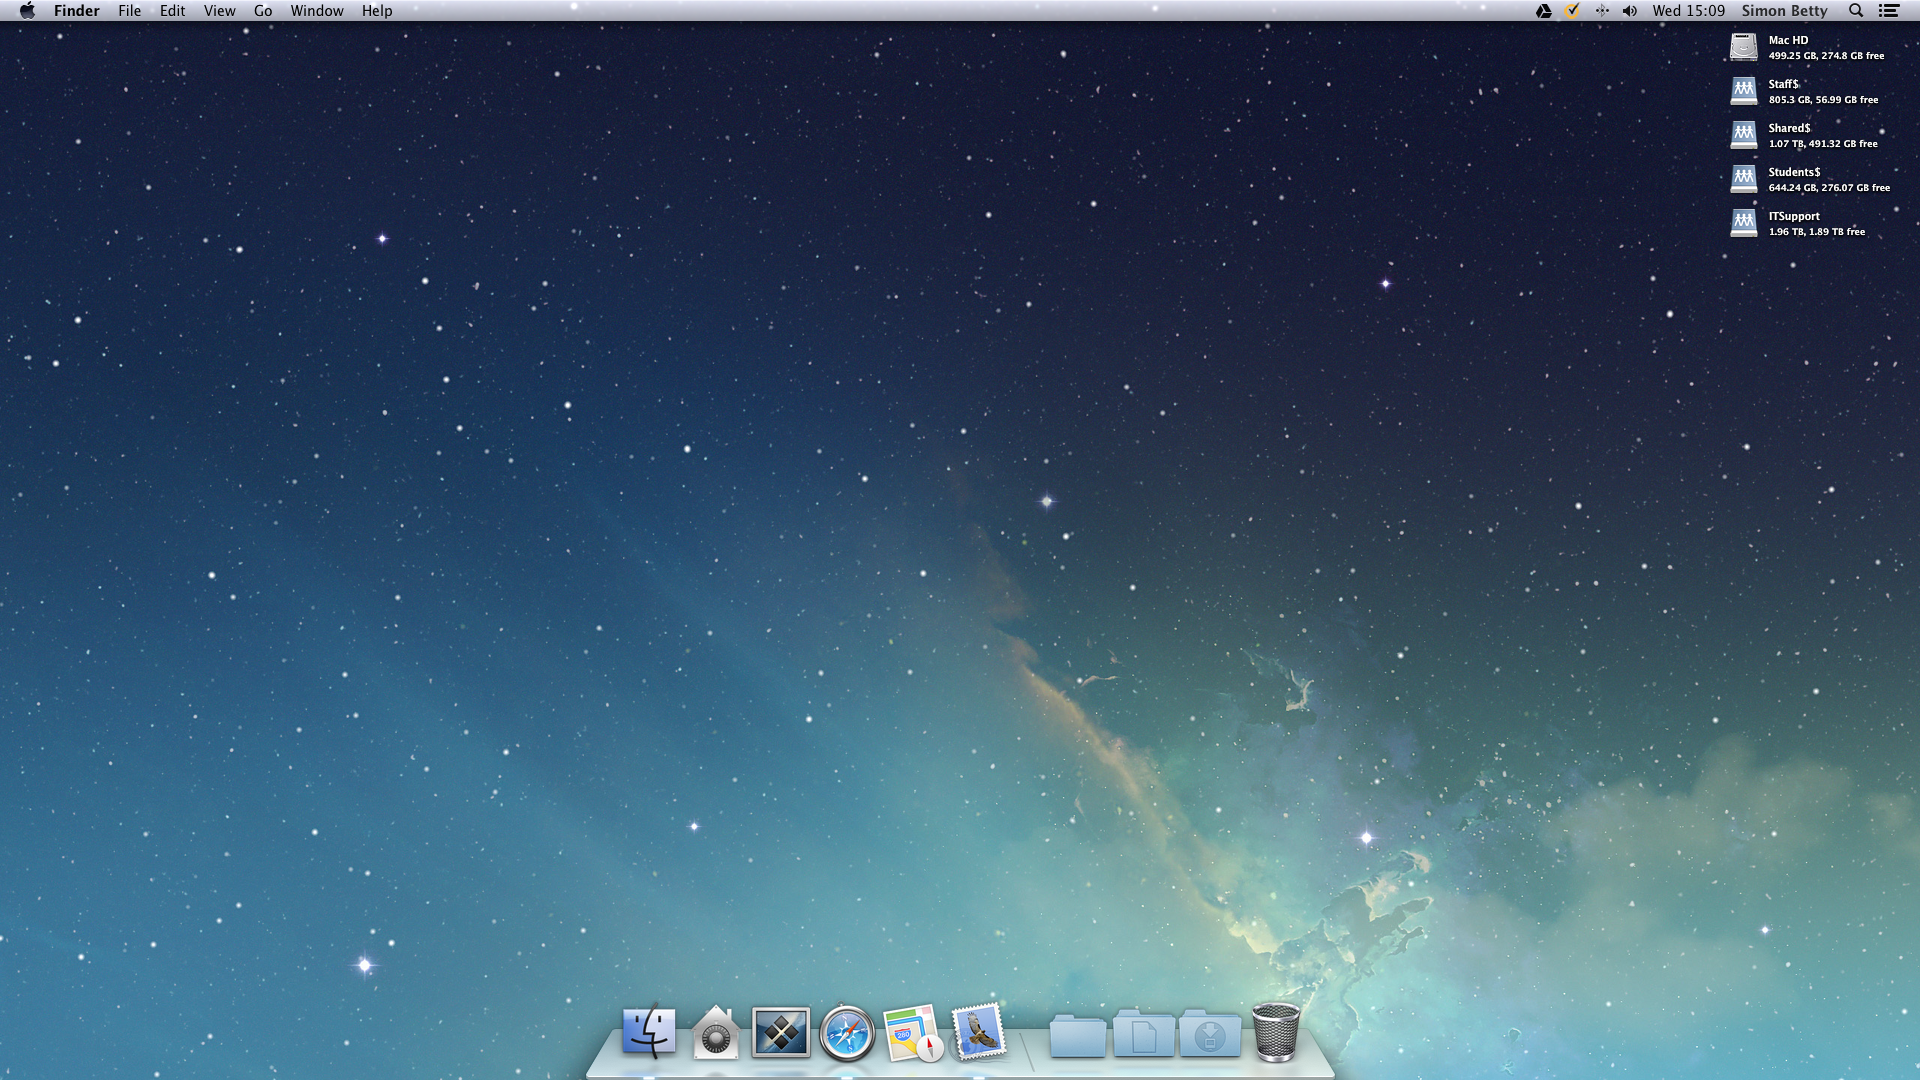Screen dimensions: 1920x1080
Task: Open the house-with-vault icon in Dock
Action: click(x=715, y=1034)
